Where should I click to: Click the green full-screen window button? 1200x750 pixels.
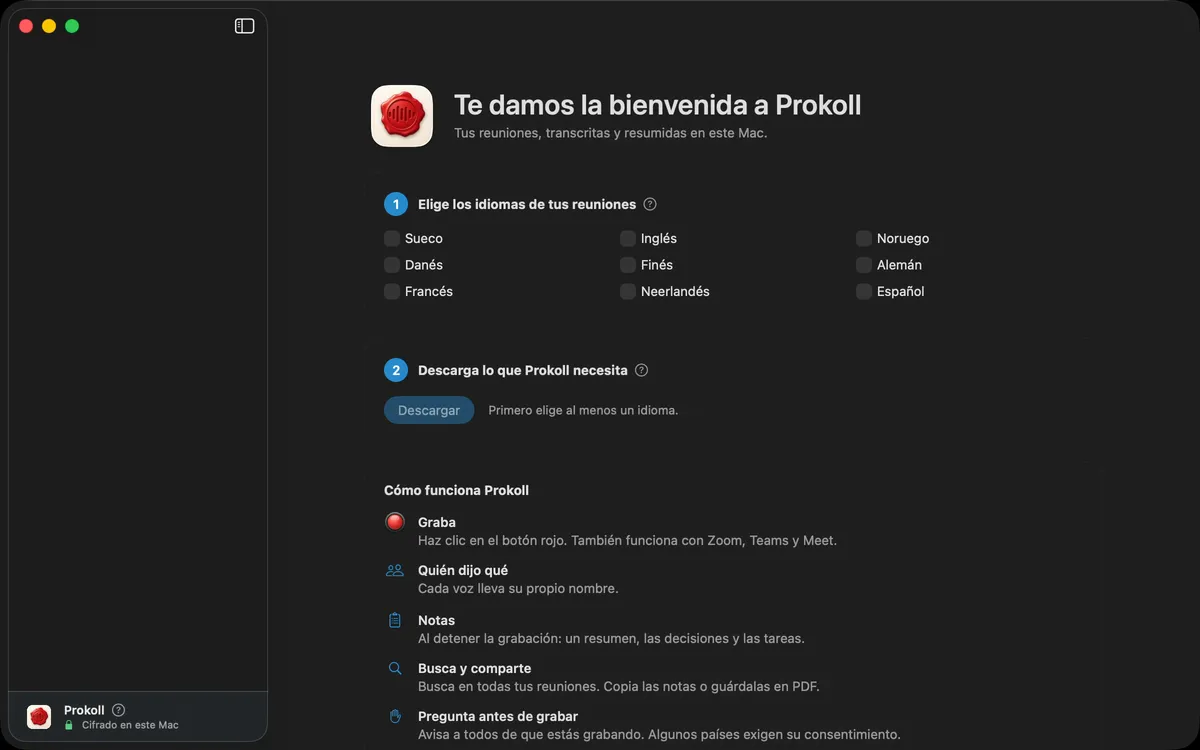(x=72, y=26)
